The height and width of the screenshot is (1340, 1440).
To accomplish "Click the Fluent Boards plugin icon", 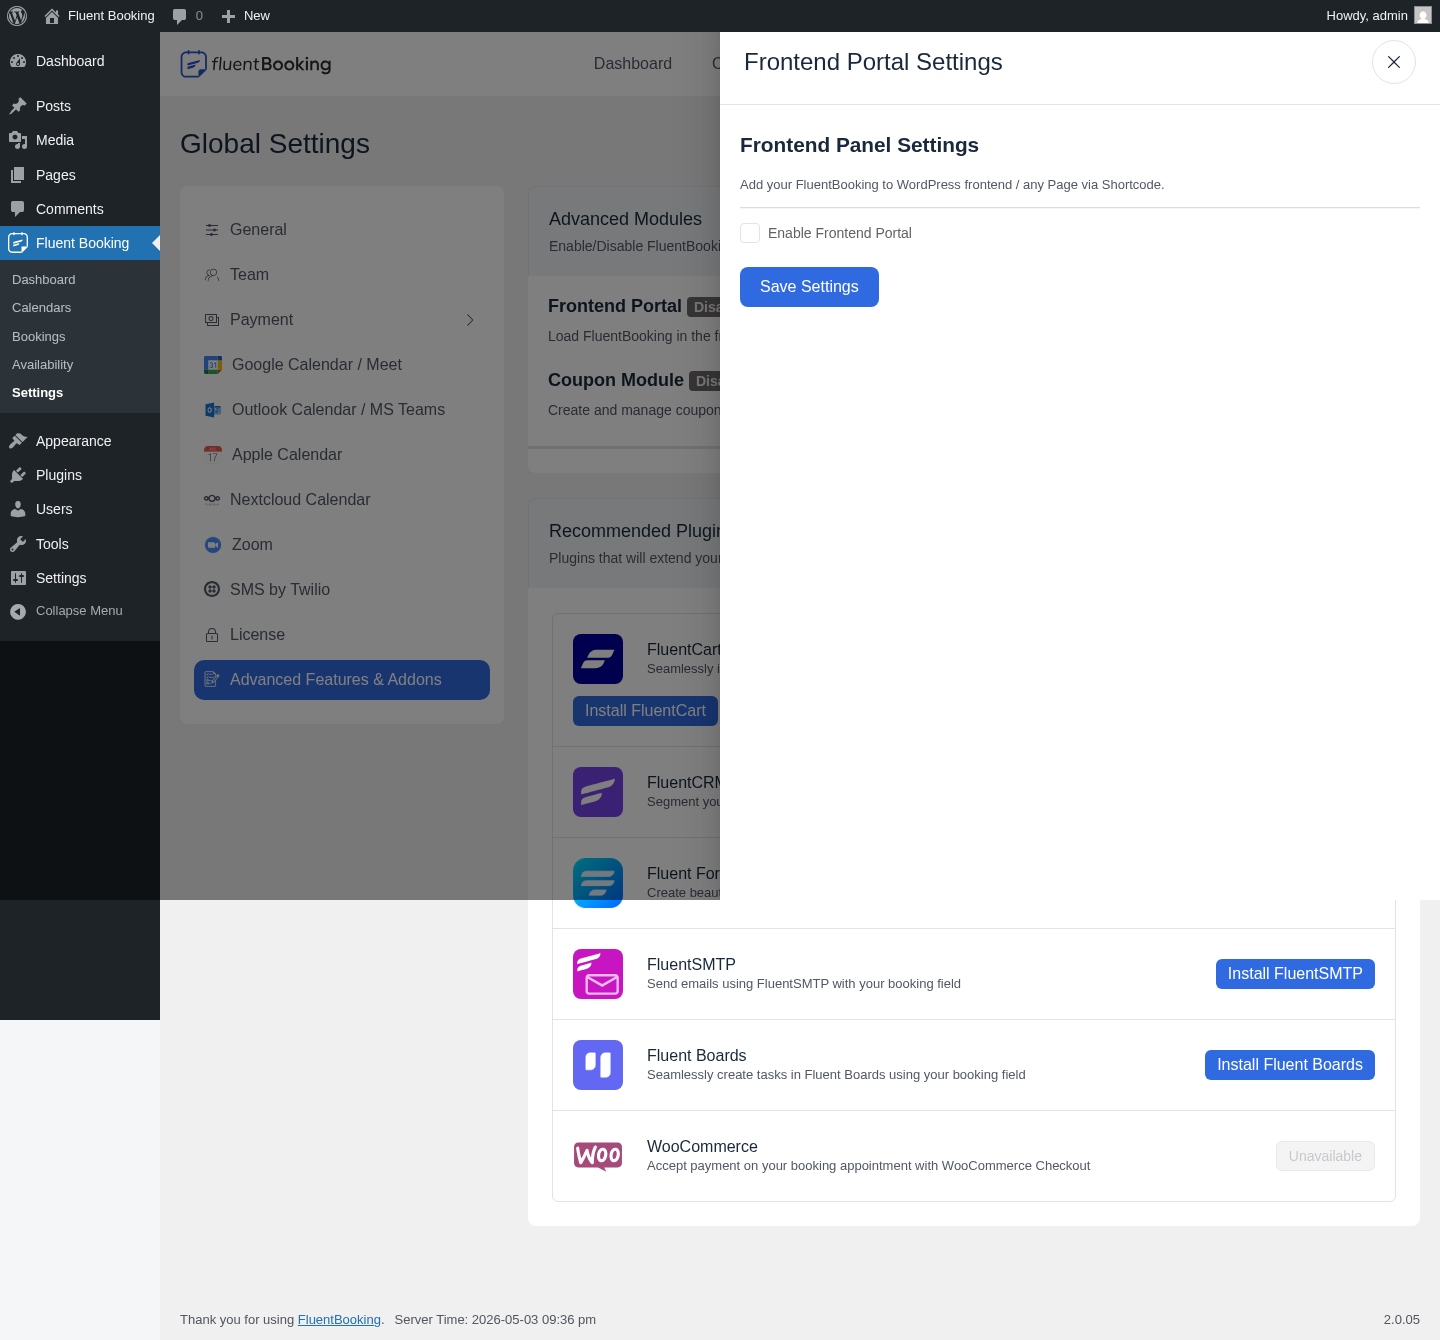I will [x=598, y=1065].
